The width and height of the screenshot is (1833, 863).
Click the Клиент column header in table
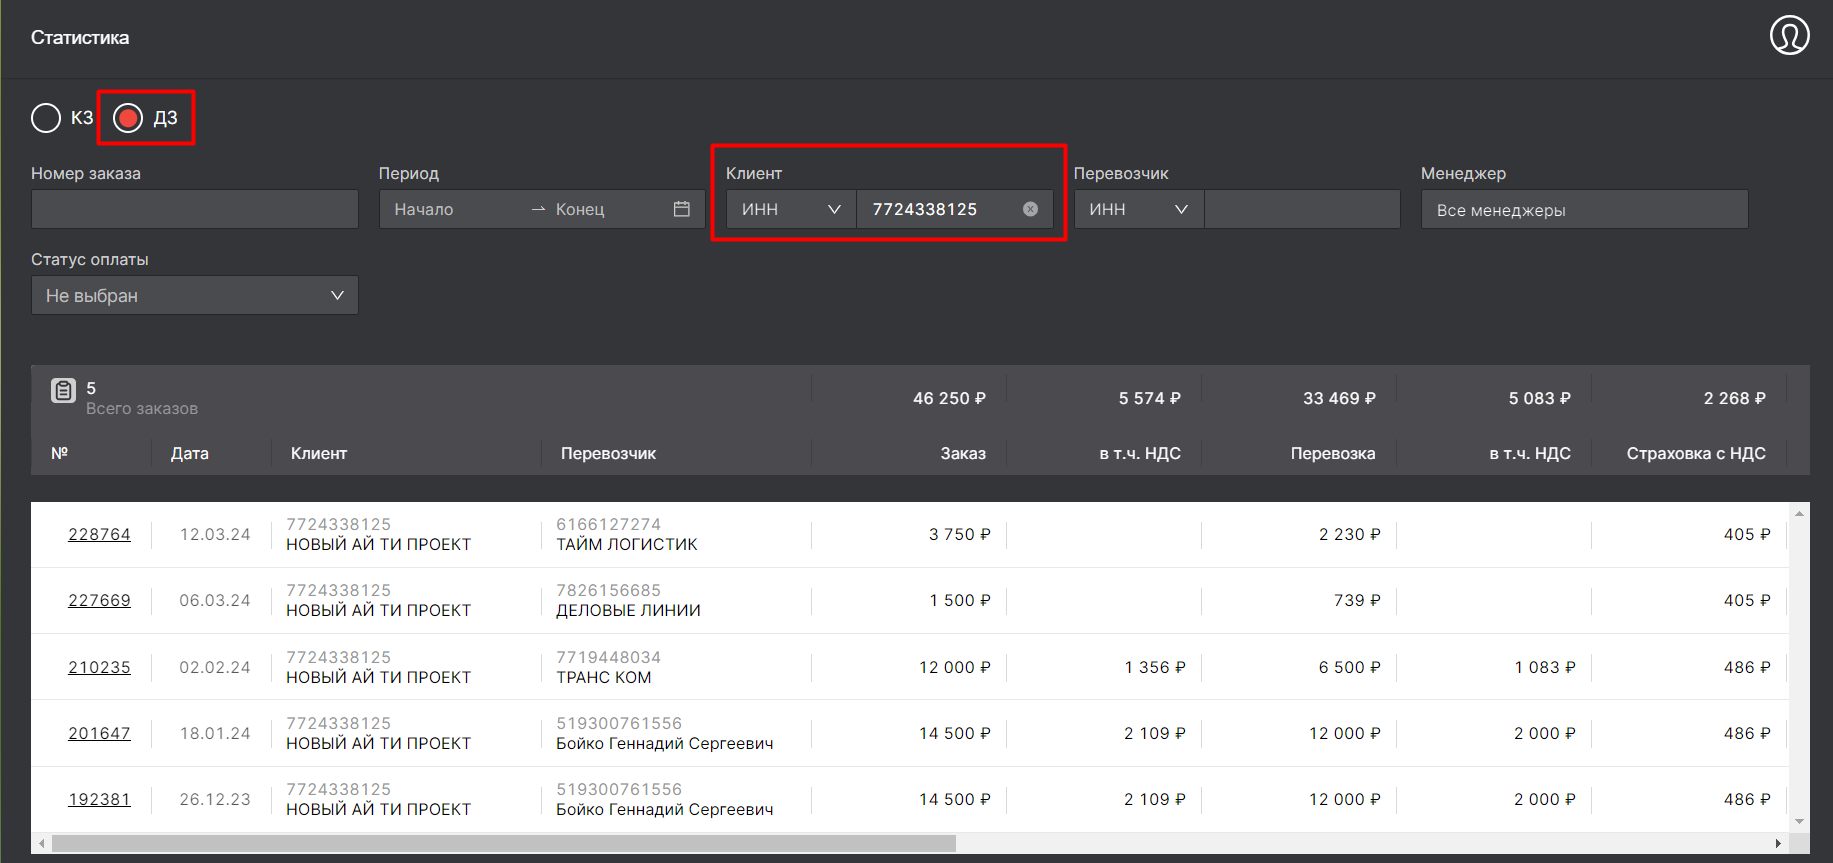(x=319, y=453)
